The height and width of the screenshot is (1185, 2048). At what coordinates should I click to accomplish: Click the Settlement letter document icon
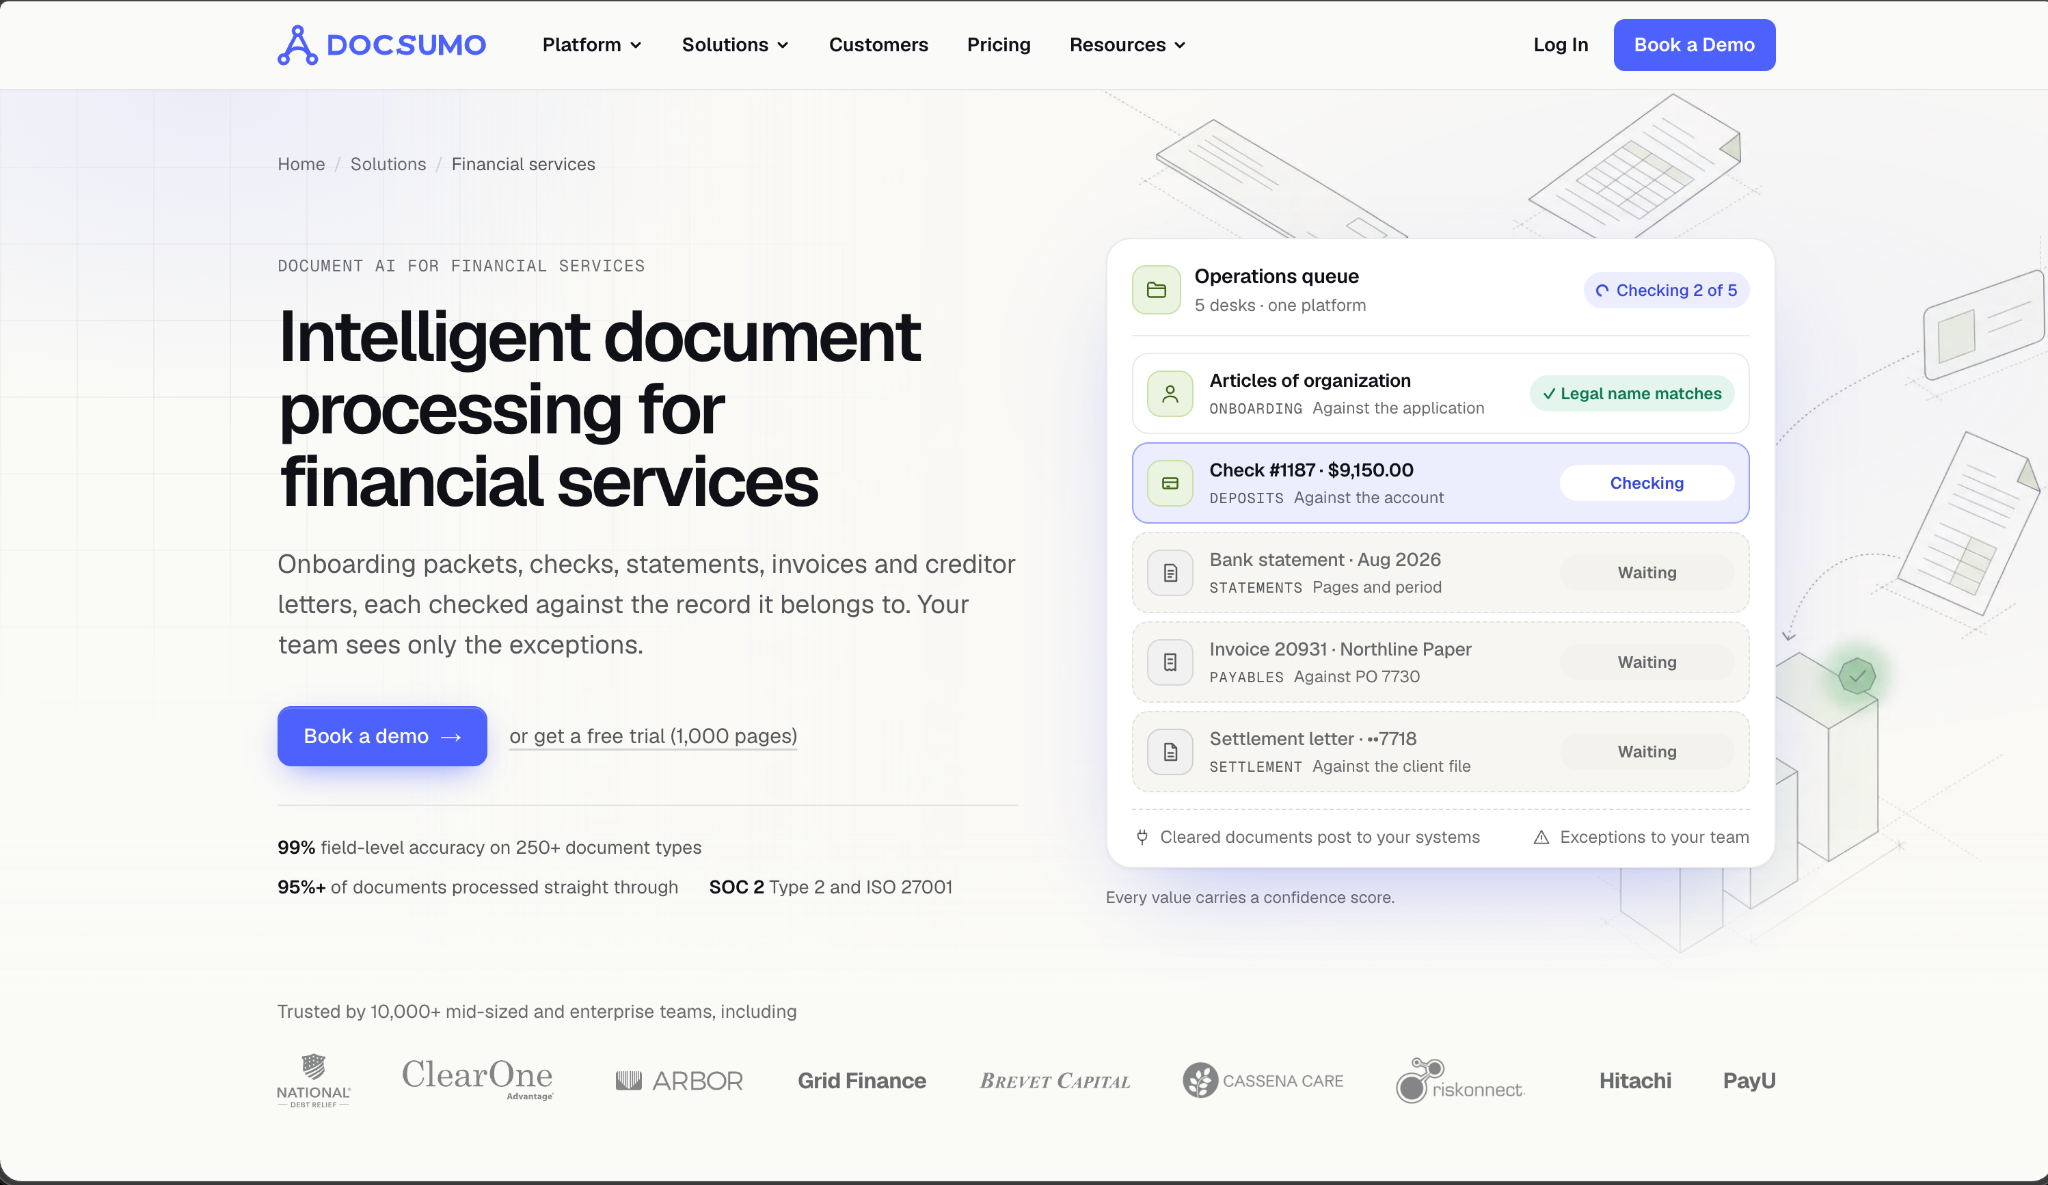[x=1170, y=752]
